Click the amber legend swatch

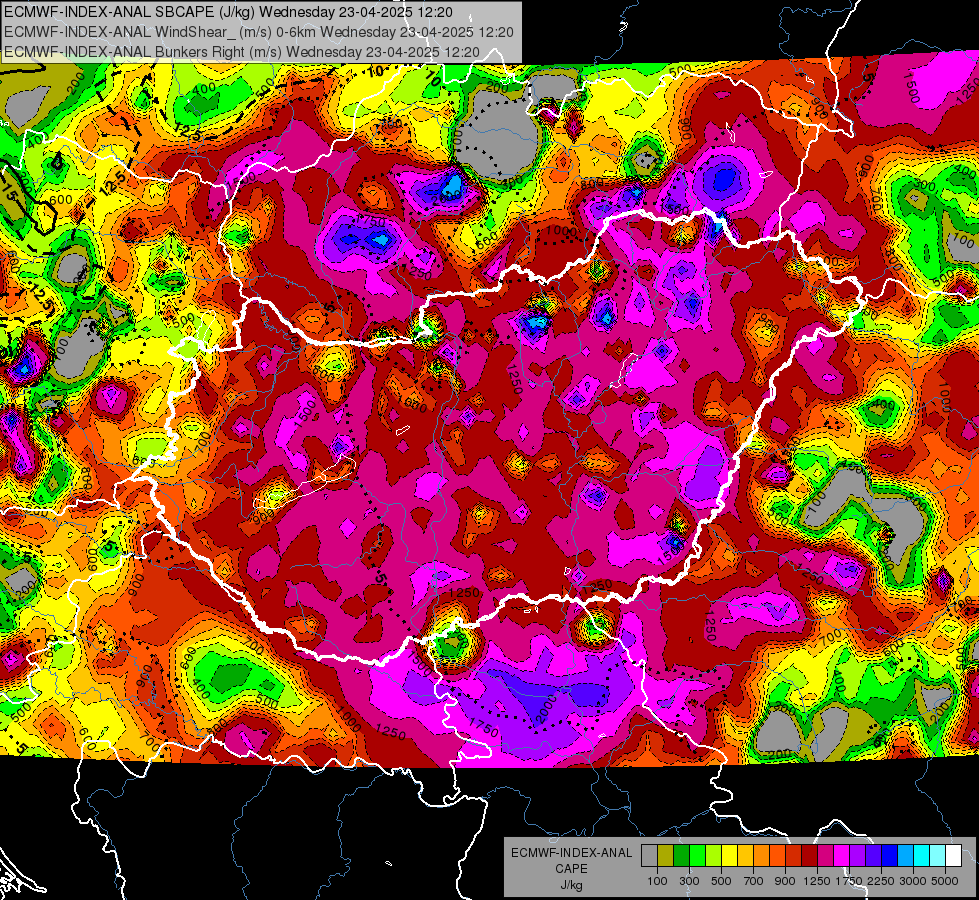point(745,856)
